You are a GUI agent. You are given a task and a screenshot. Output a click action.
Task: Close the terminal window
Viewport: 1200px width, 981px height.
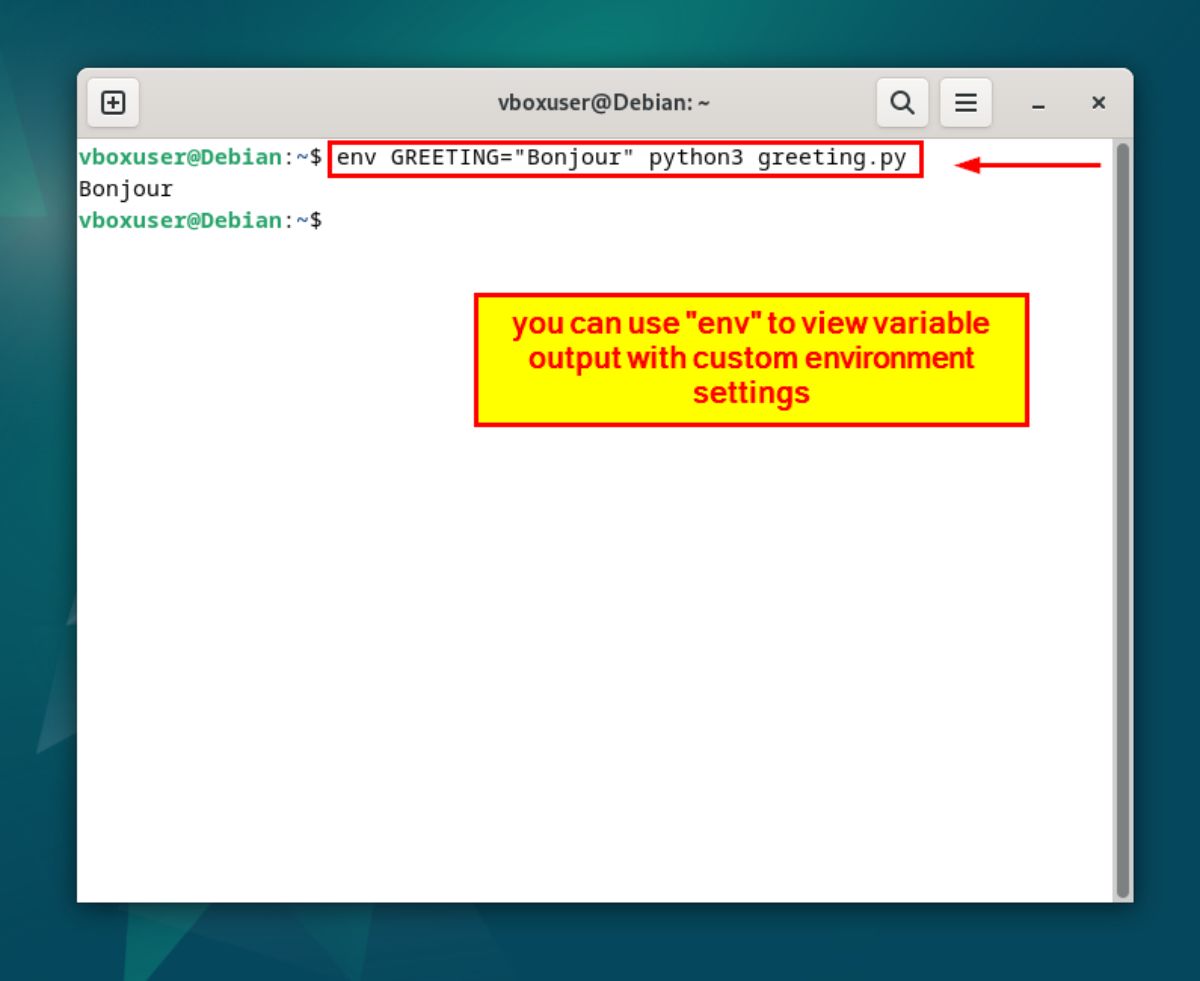pyautogui.click(x=1098, y=103)
